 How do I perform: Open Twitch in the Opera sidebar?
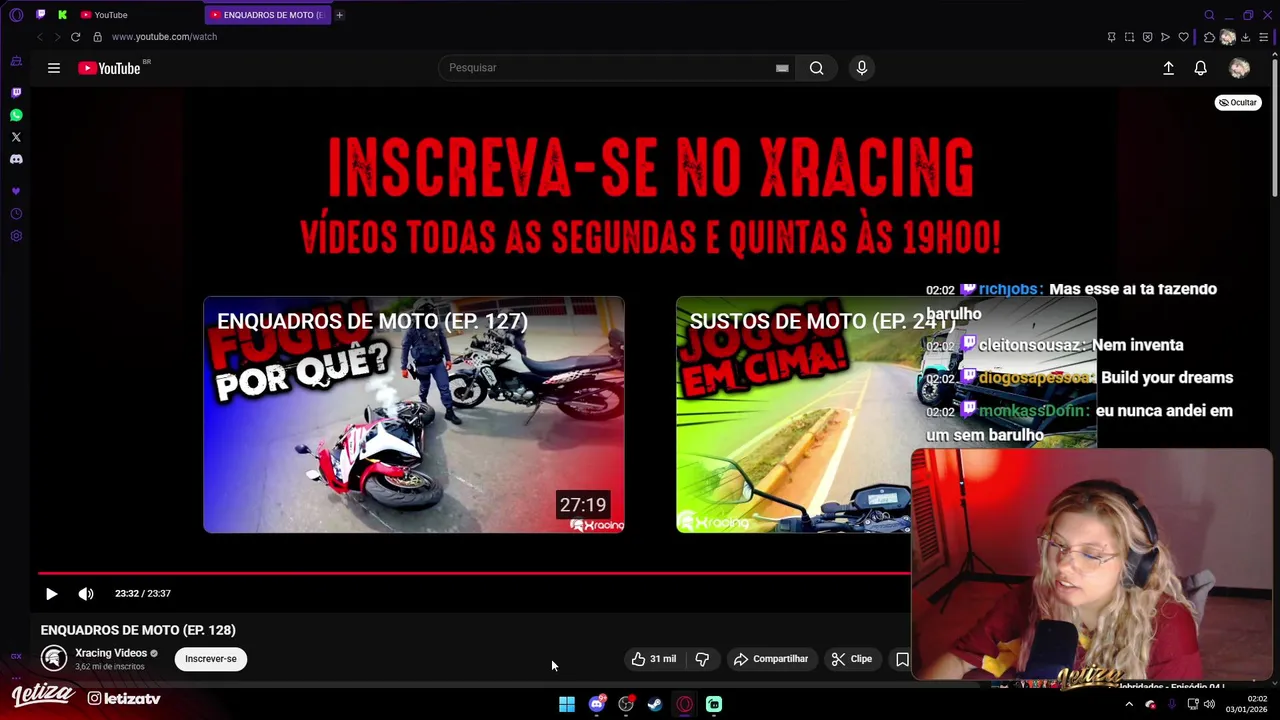16,92
